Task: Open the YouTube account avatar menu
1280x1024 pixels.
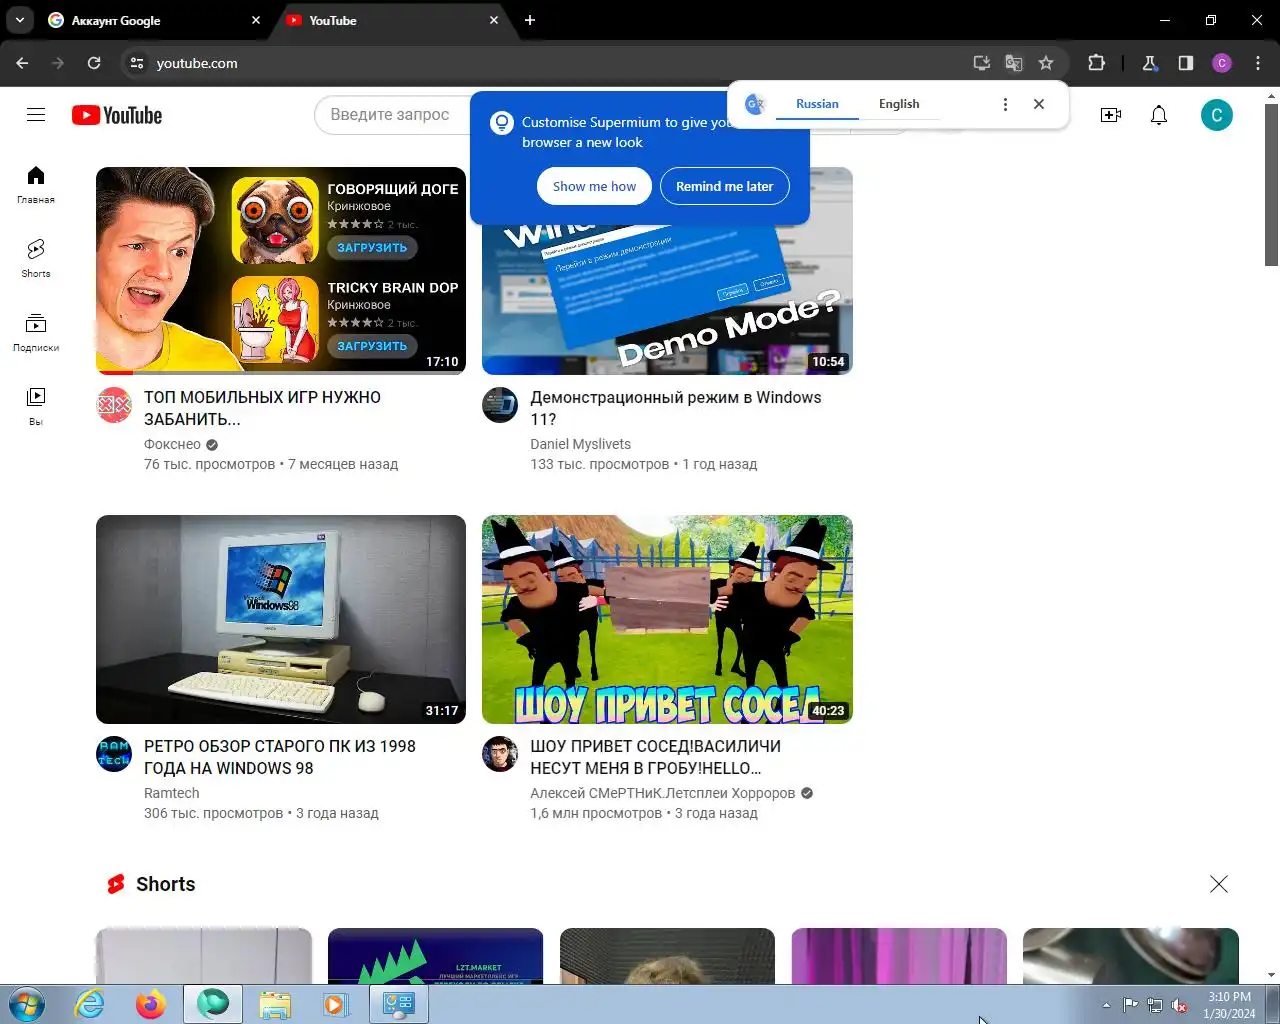Action: 1217,115
